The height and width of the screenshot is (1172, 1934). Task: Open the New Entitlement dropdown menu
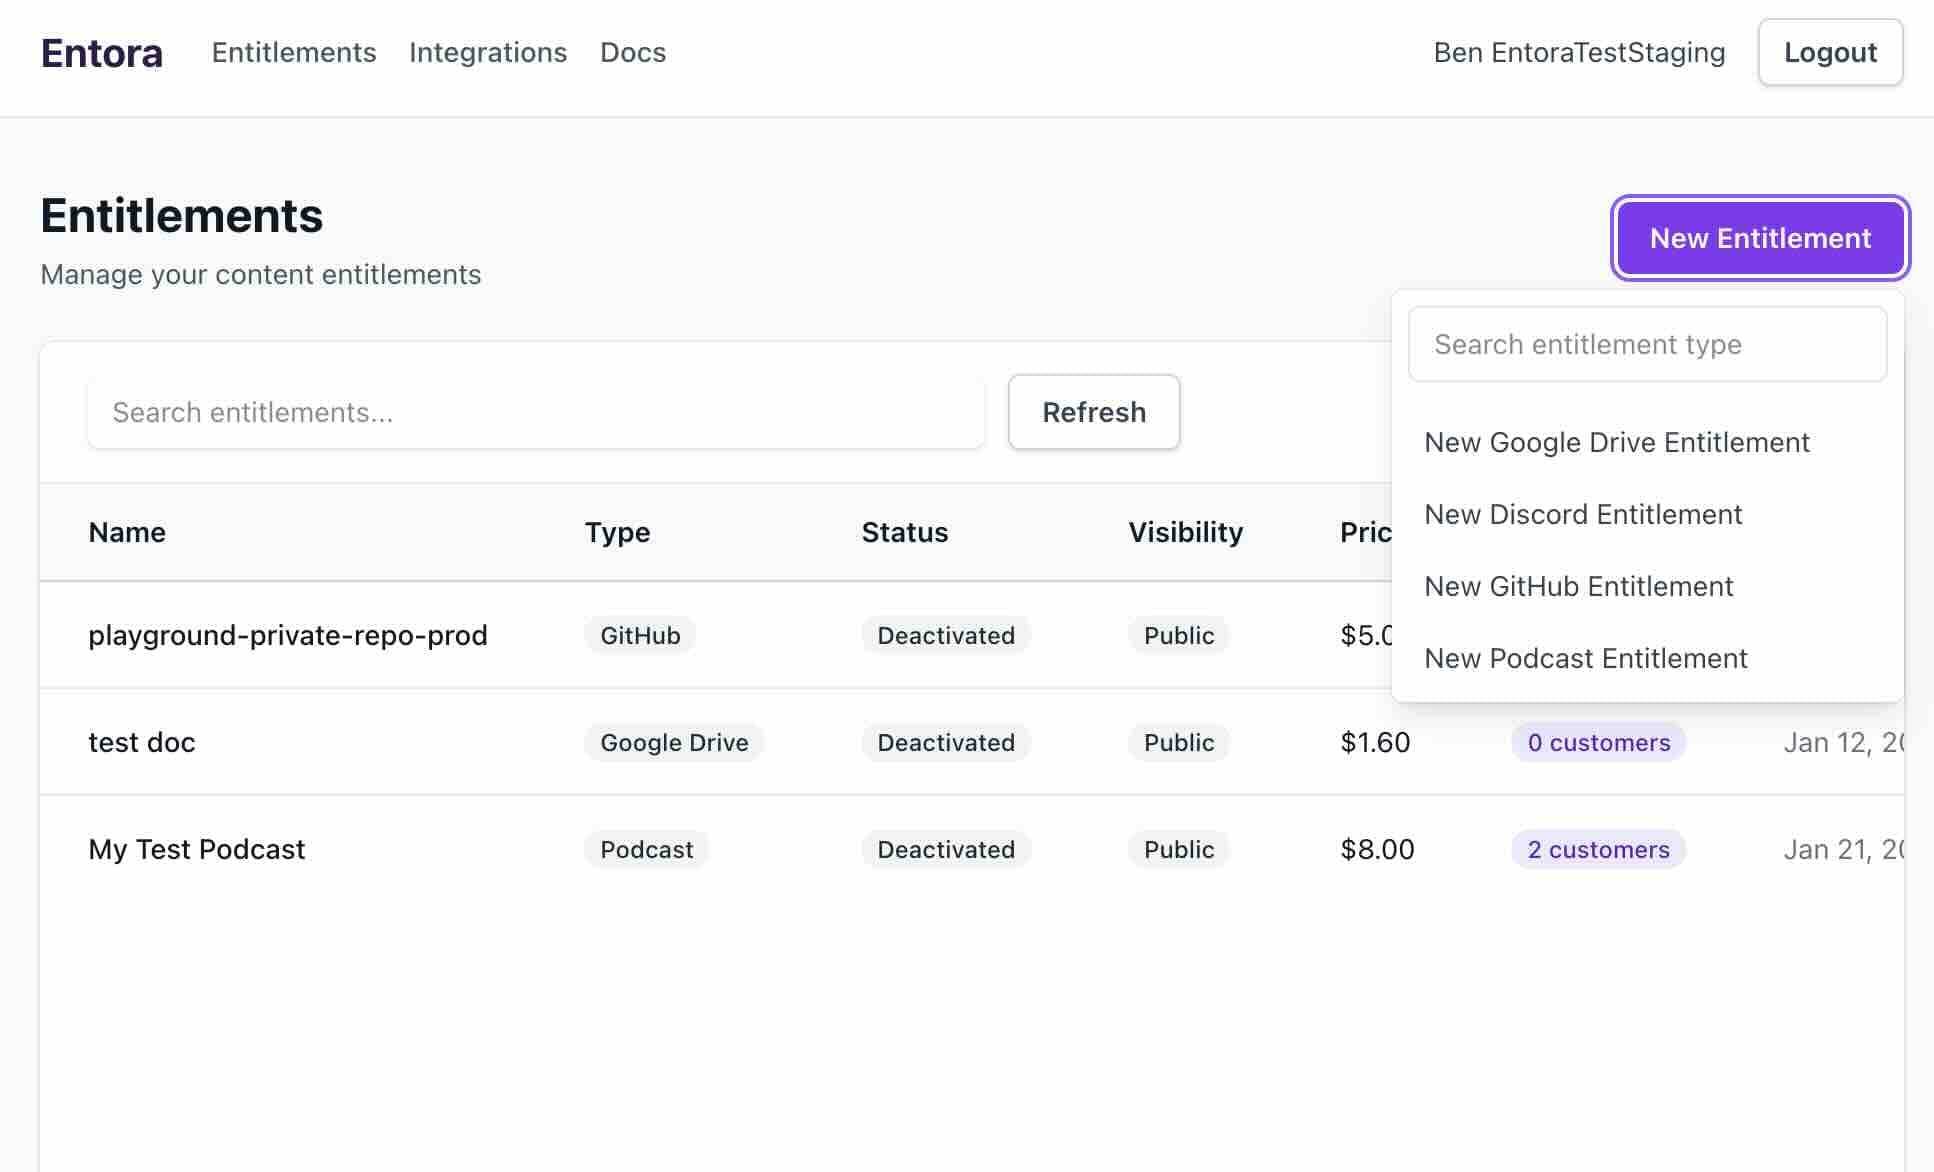pos(1760,238)
